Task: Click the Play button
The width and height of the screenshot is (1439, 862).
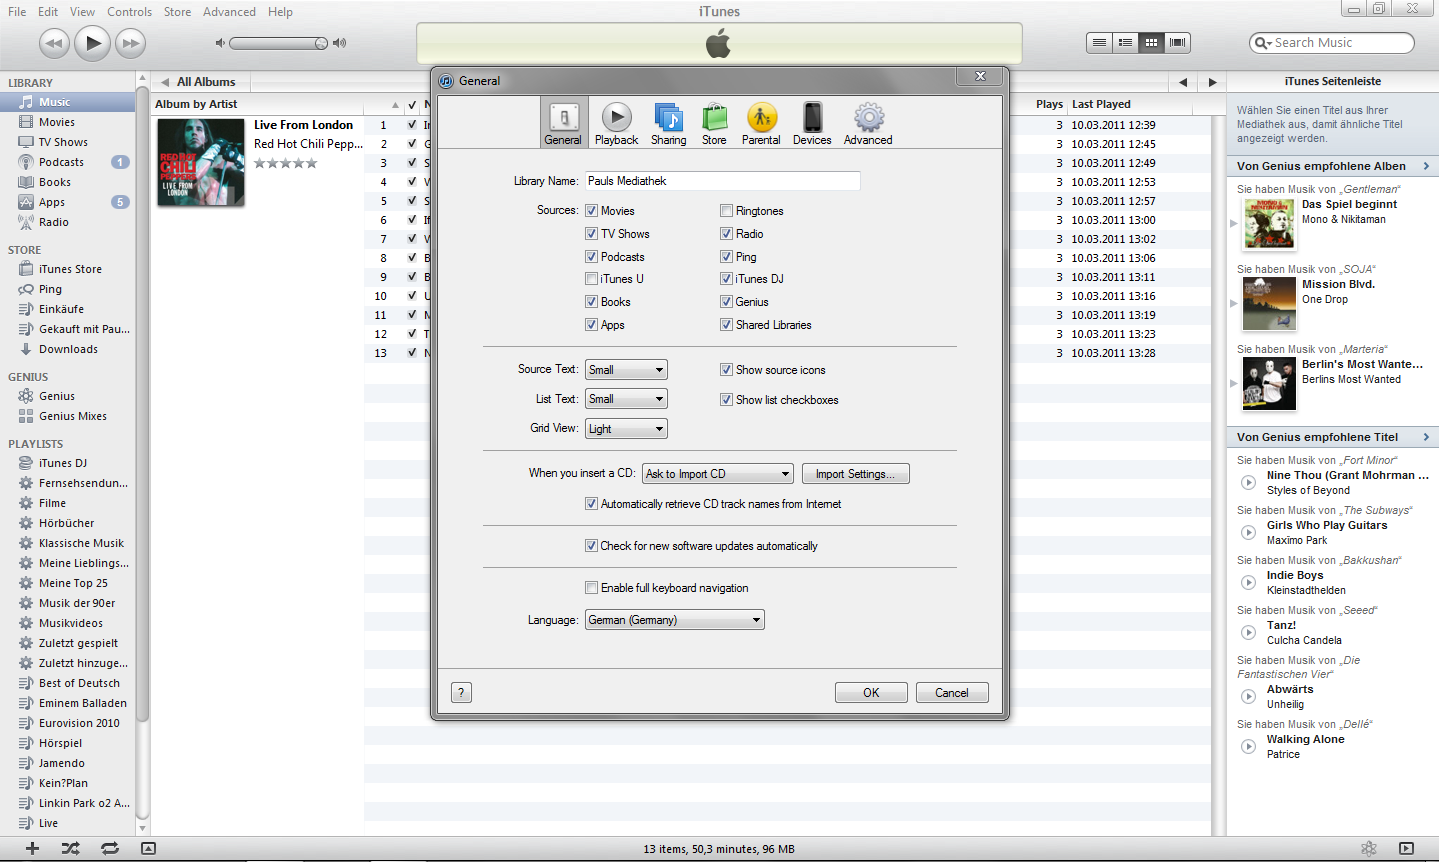Action: [92, 42]
